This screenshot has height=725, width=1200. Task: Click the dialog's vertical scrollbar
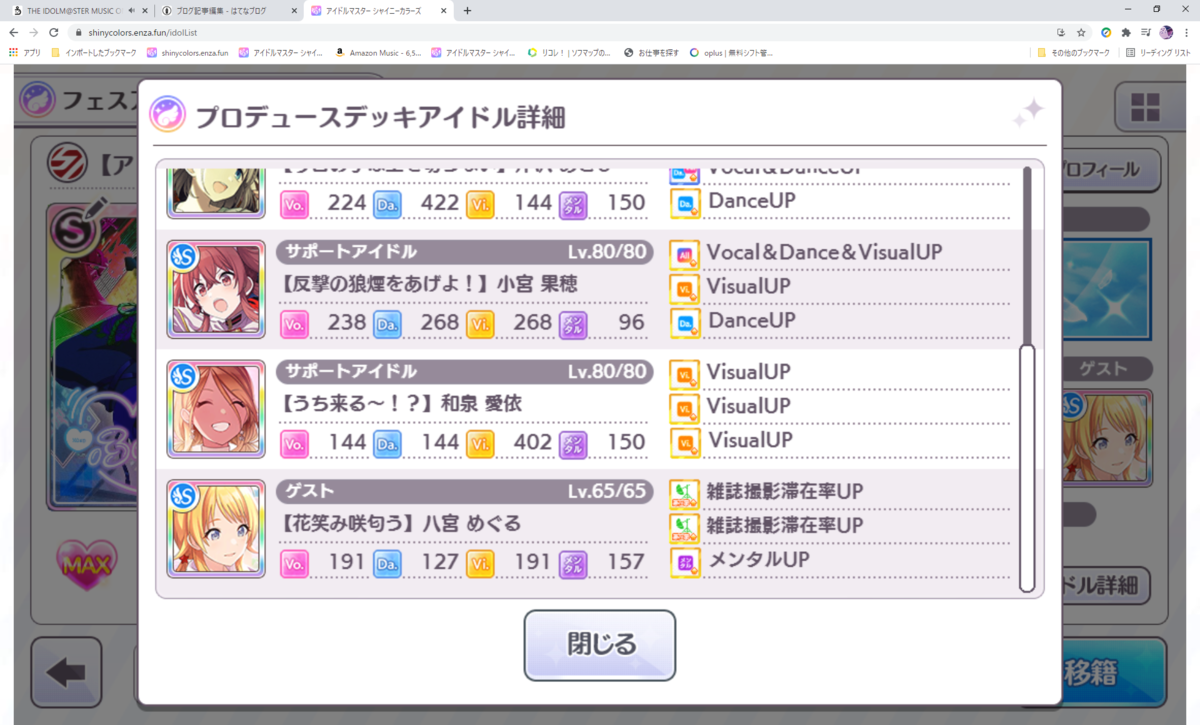click(x=1026, y=468)
